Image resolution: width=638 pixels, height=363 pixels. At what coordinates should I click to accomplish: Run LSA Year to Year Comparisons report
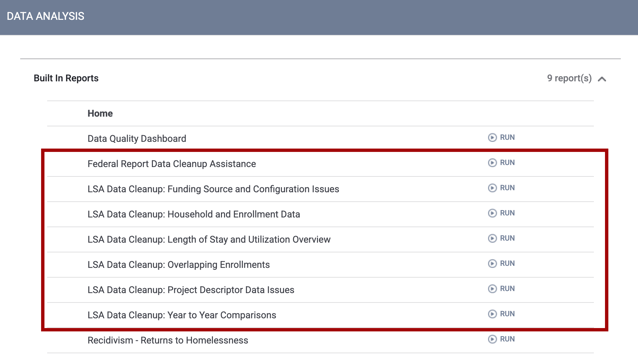tap(501, 314)
